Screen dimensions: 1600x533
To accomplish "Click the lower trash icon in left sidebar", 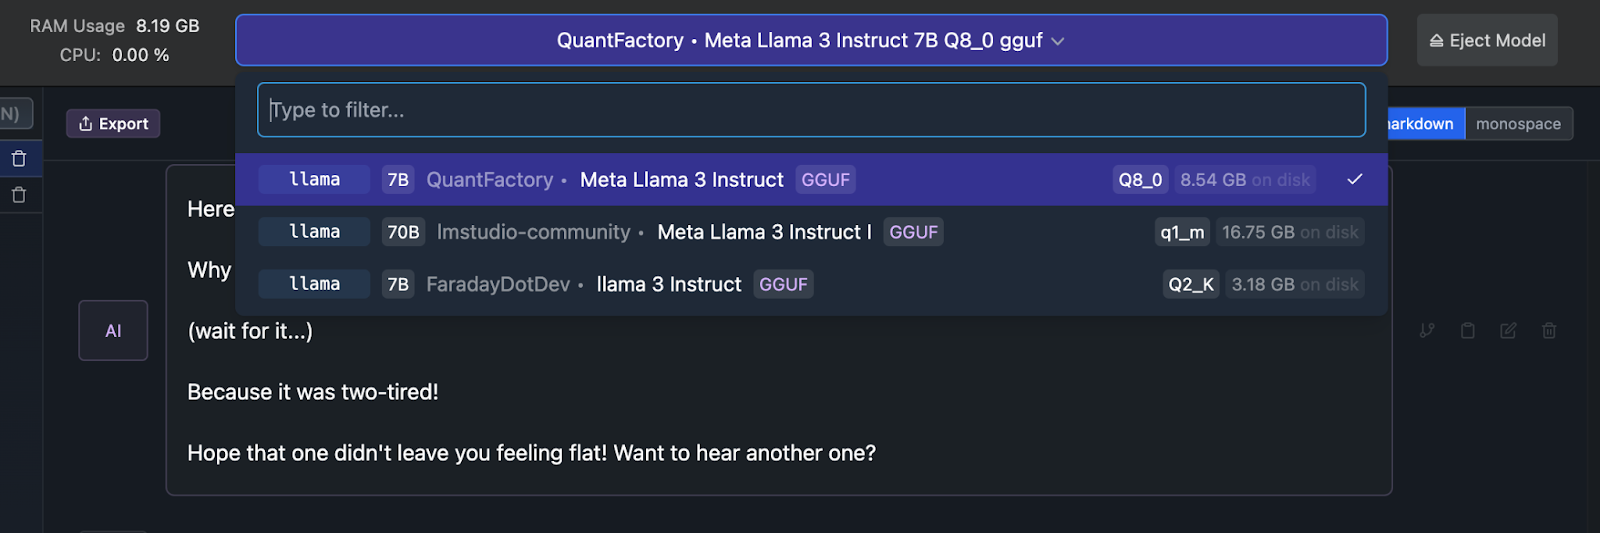I will pyautogui.click(x=18, y=195).
